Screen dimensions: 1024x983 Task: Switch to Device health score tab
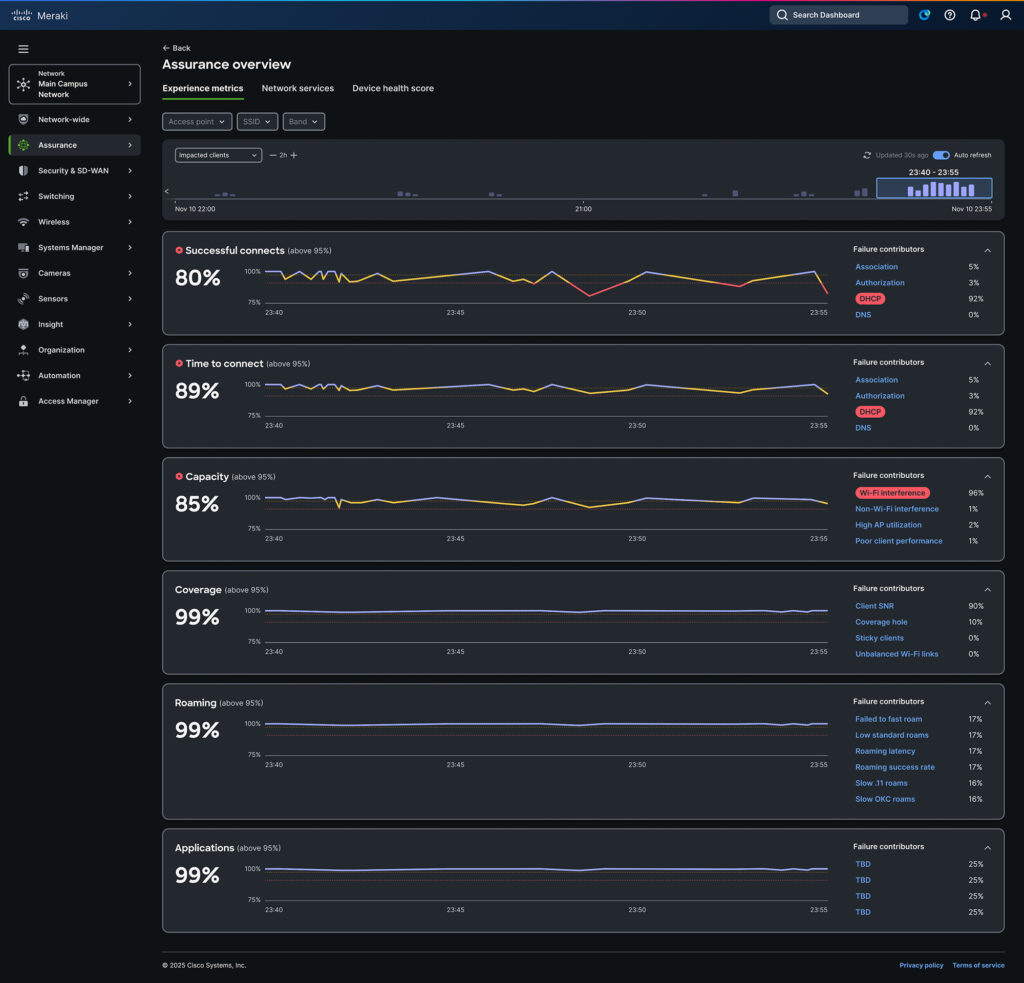tap(392, 88)
